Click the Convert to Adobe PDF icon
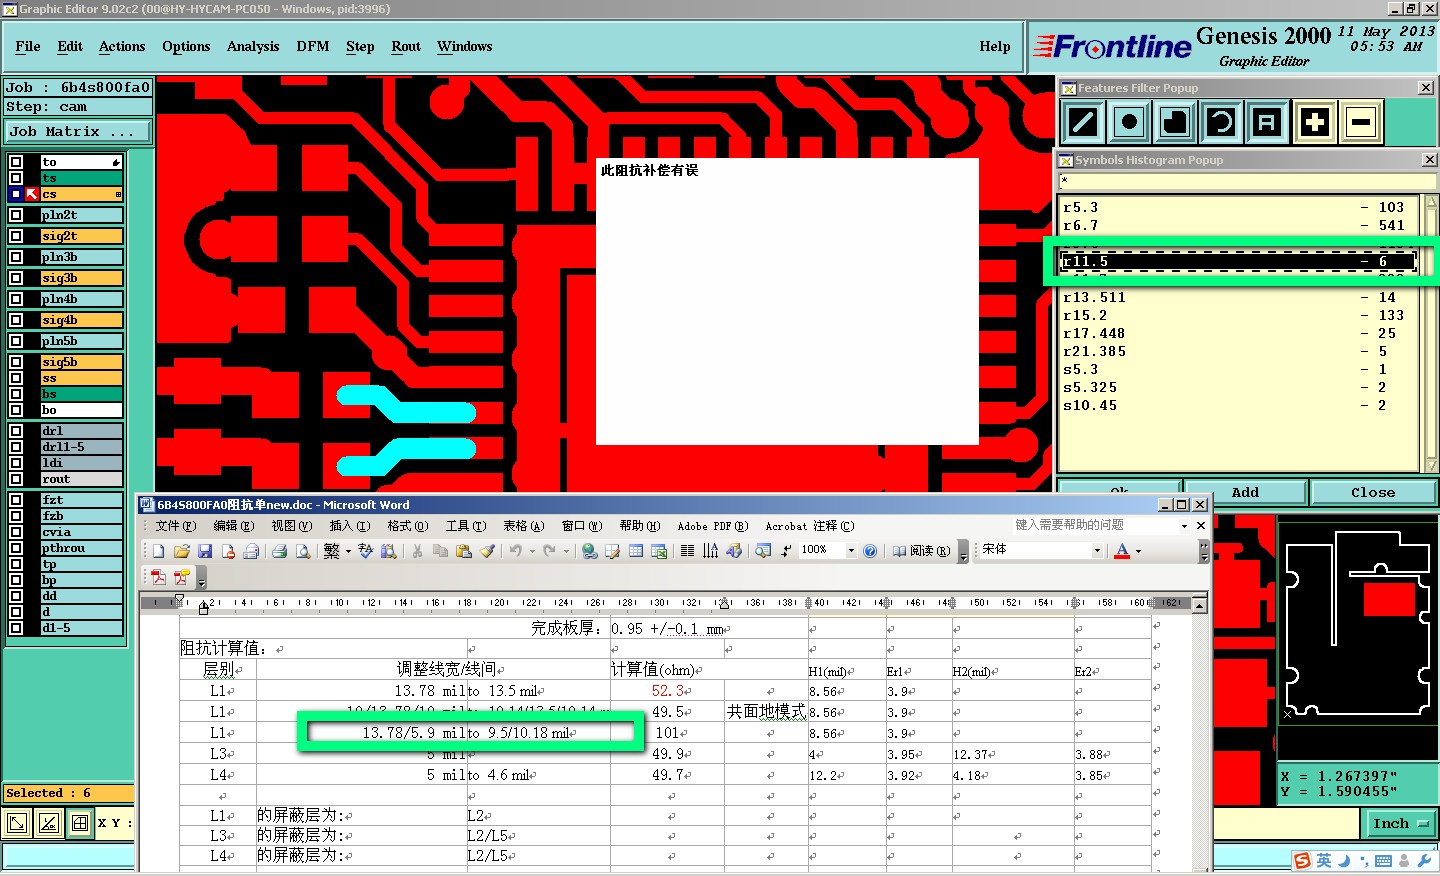1440x876 pixels. [158, 577]
